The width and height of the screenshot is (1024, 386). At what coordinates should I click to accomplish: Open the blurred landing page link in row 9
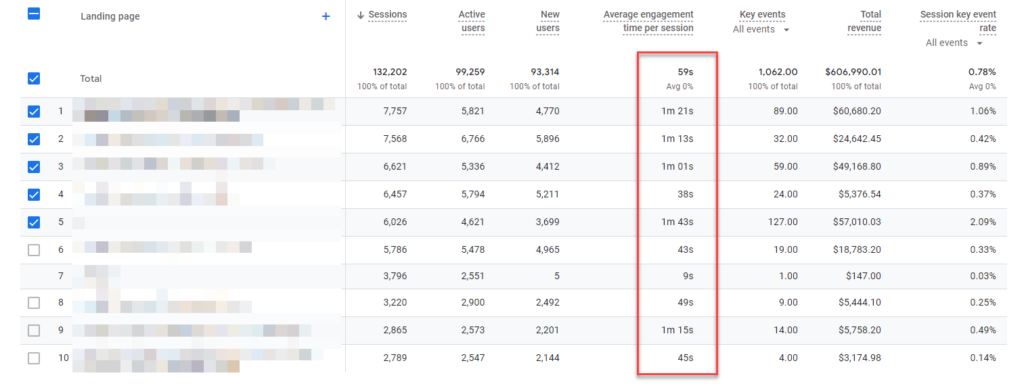[192, 331]
